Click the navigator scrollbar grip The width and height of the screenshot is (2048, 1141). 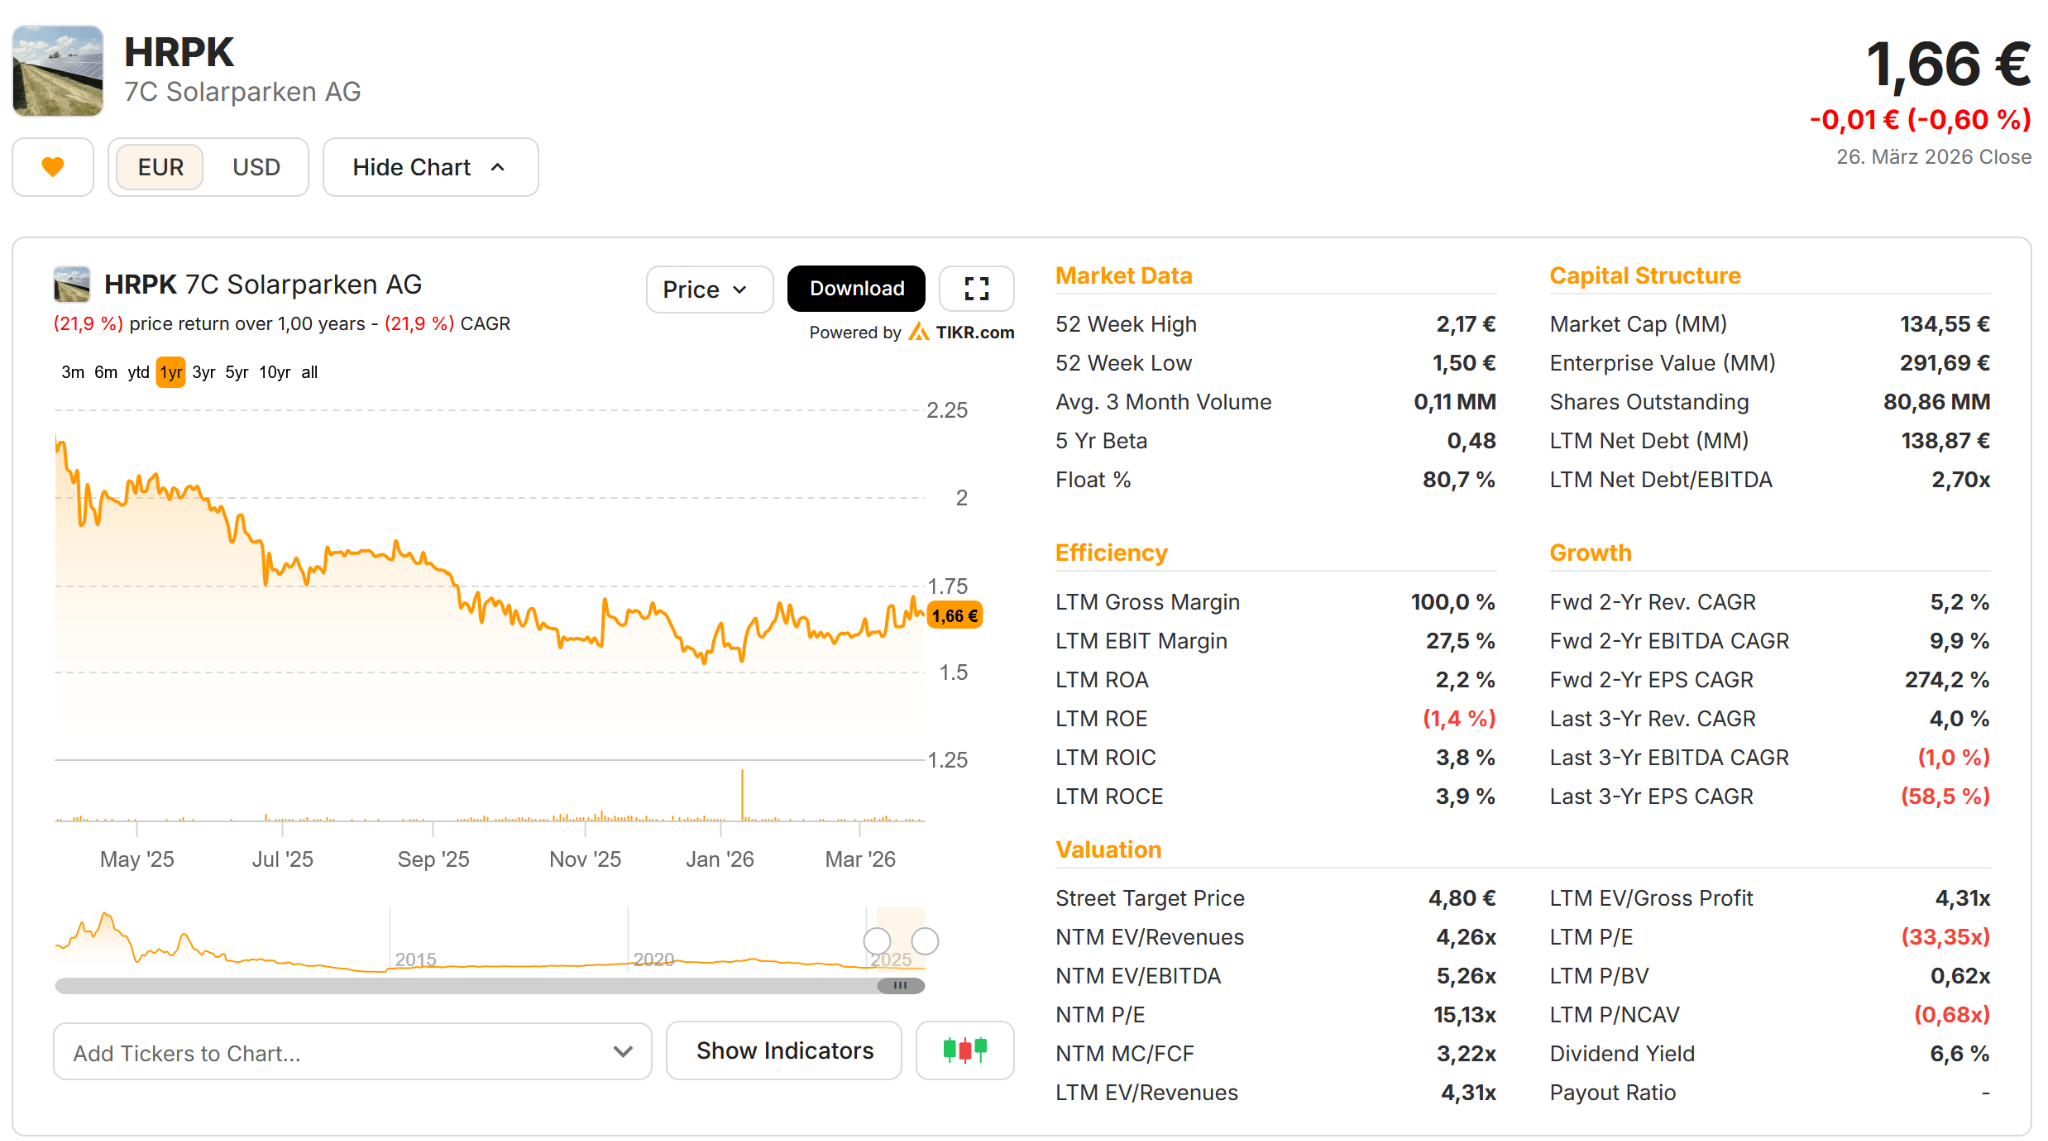point(900,985)
